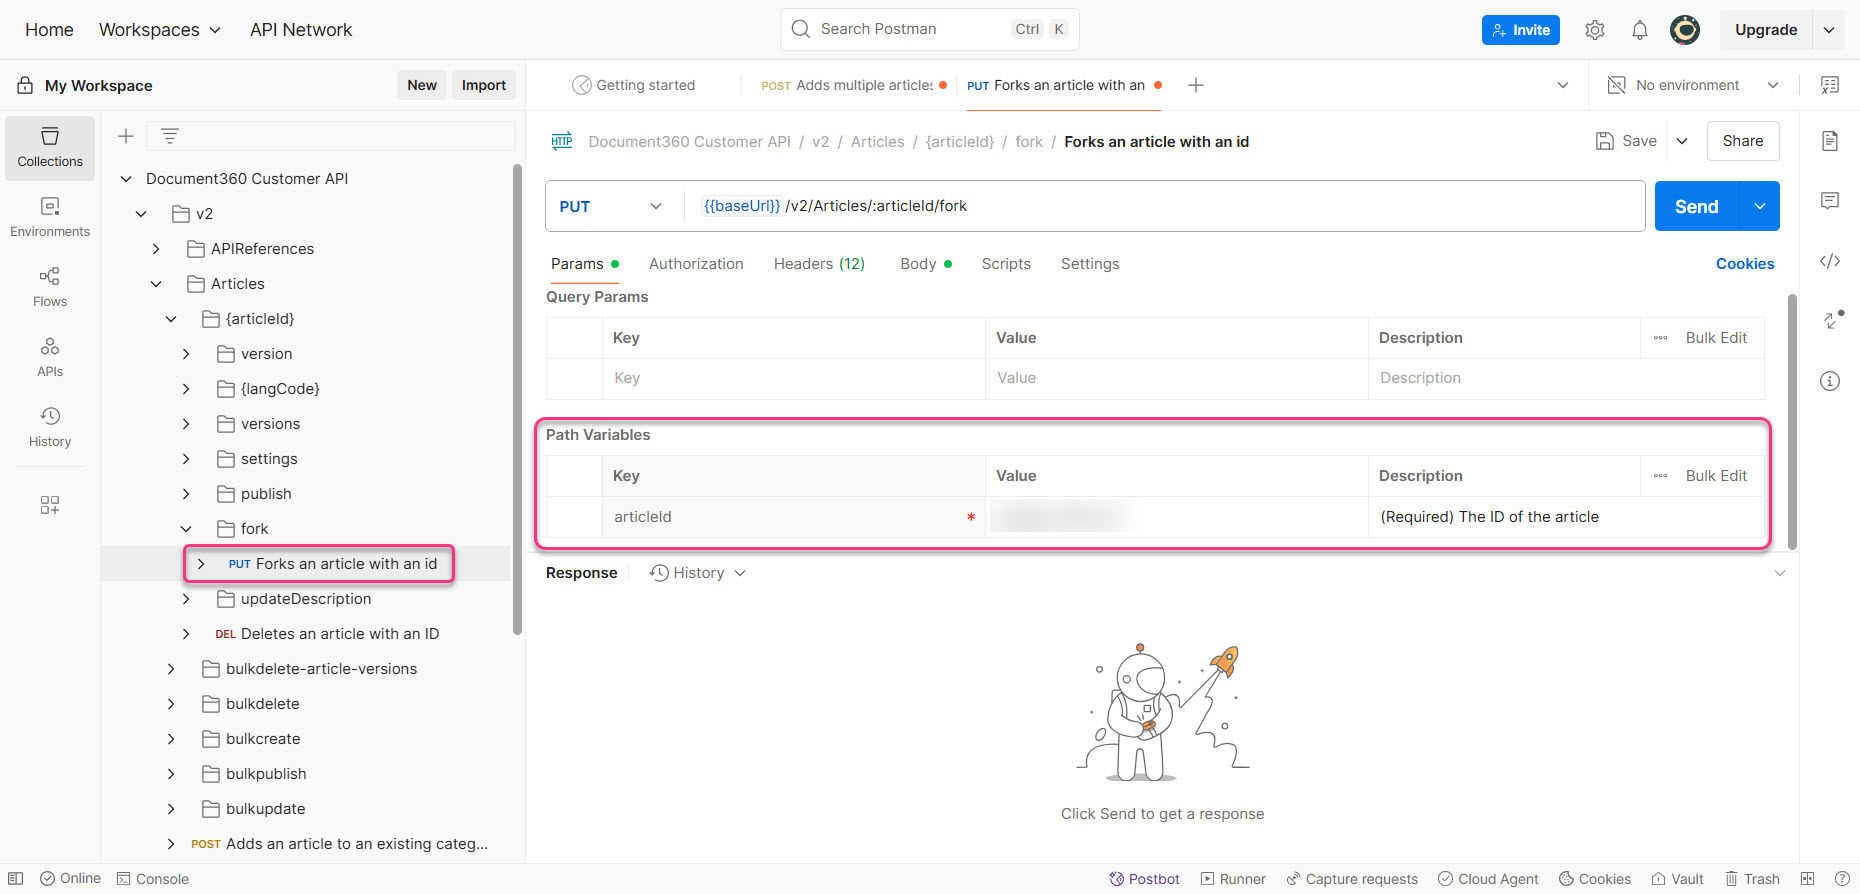Viewport: 1860px width, 894px height.
Task: Open the Collections sidebar panel
Action: click(x=50, y=148)
